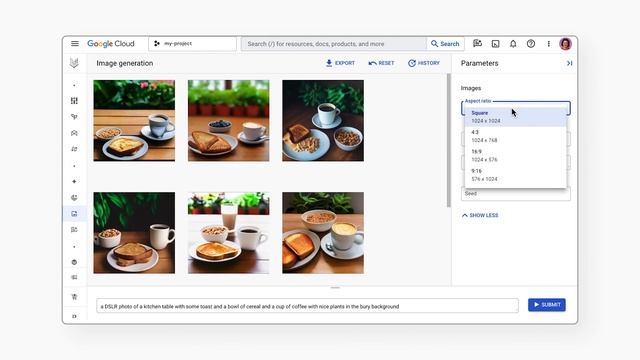
Task: Click the sparkle icon in left sidebar
Action: (x=74, y=181)
